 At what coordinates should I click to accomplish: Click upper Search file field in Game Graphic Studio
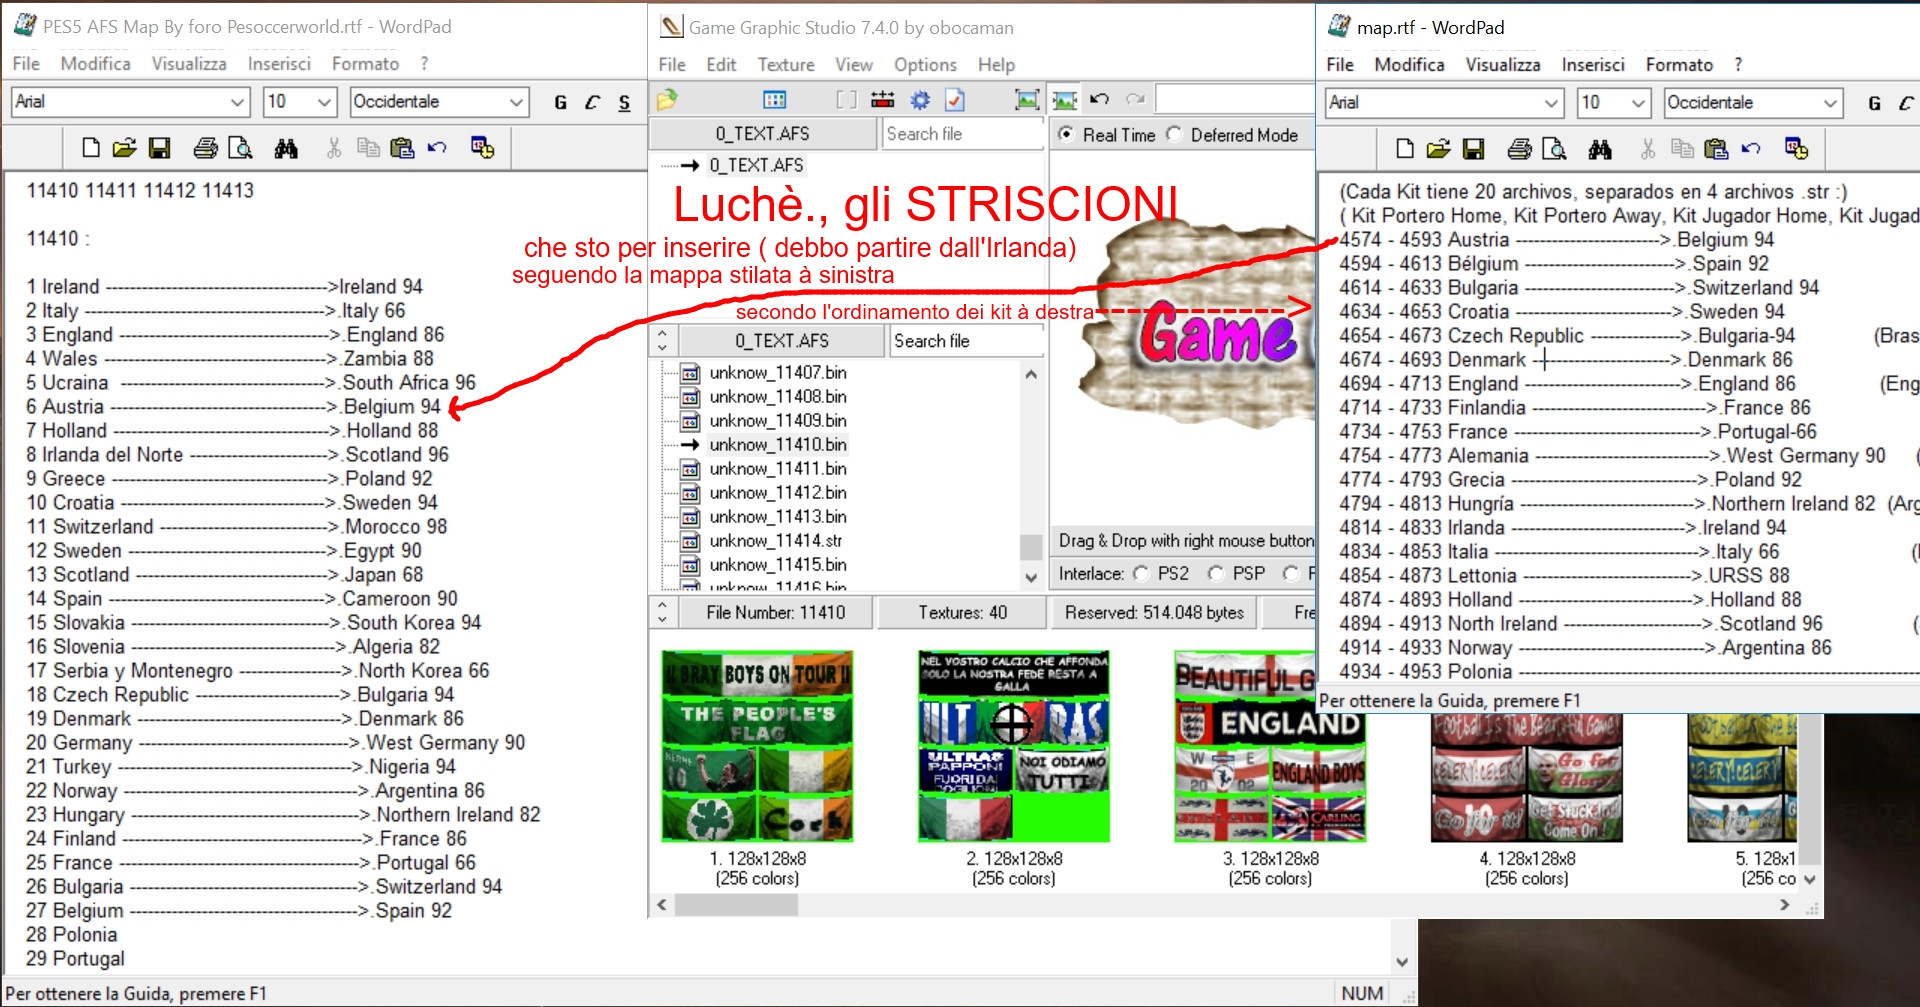pyautogui.click(x=963, y=133)
